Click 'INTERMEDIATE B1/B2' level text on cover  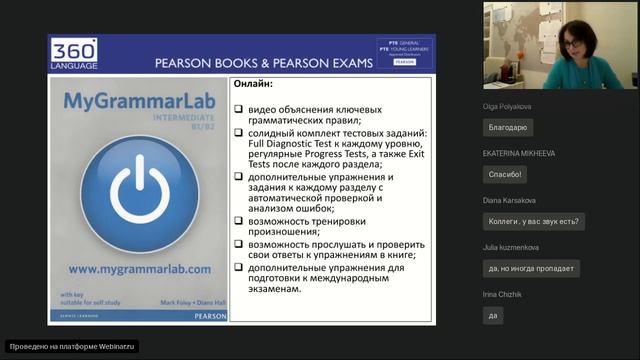point(184,122)
